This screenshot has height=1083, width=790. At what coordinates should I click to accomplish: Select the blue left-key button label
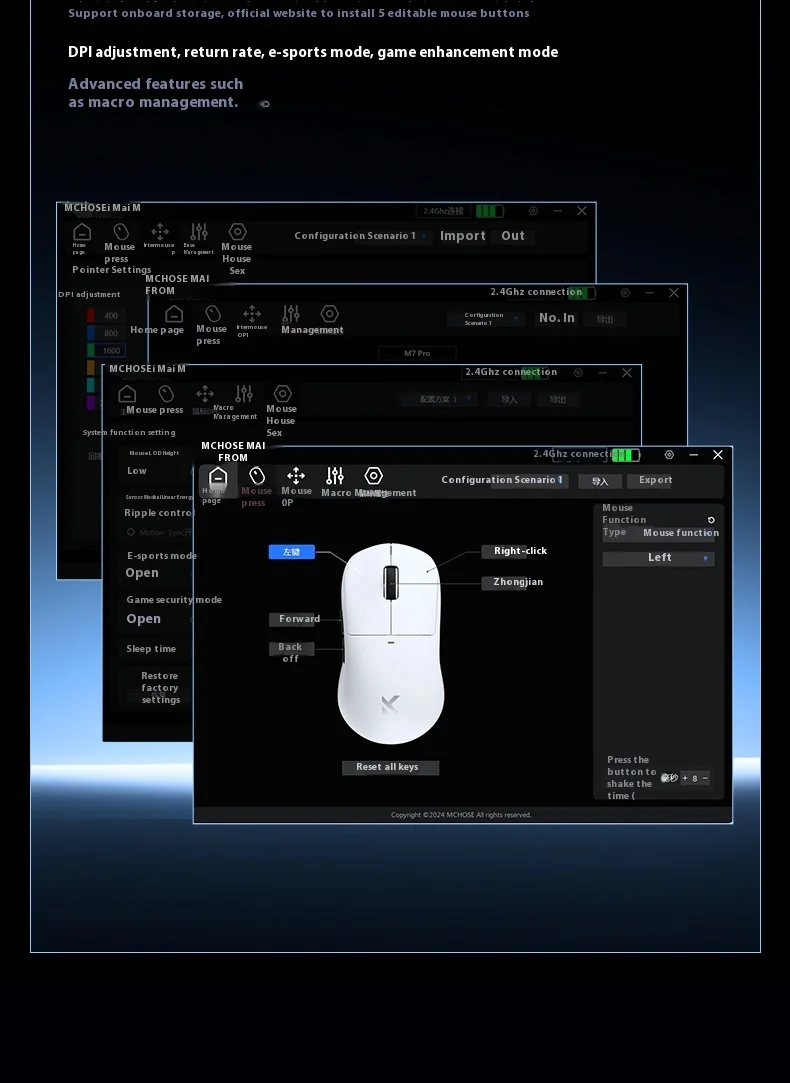[291, 552]
